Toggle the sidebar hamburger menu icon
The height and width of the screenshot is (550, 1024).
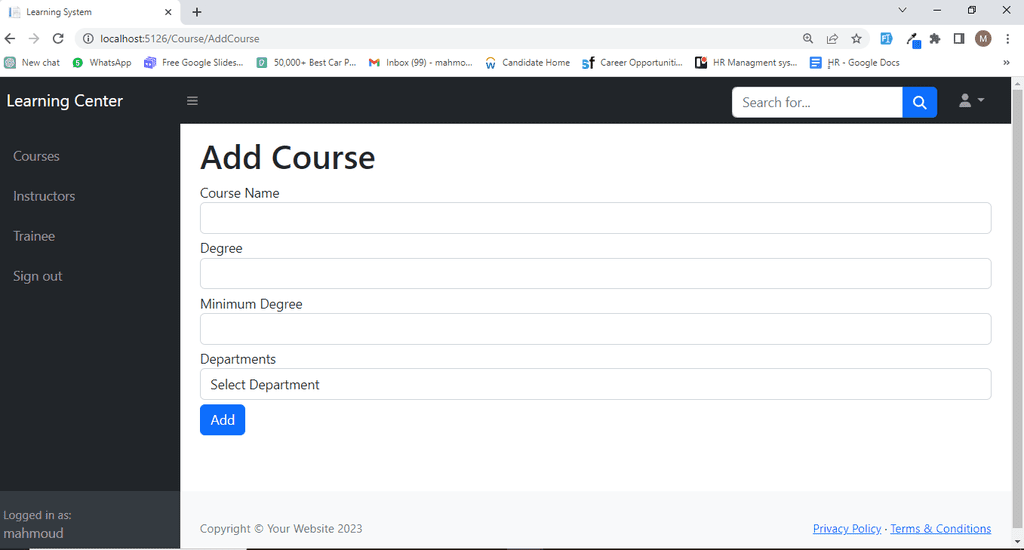point(192,101)
